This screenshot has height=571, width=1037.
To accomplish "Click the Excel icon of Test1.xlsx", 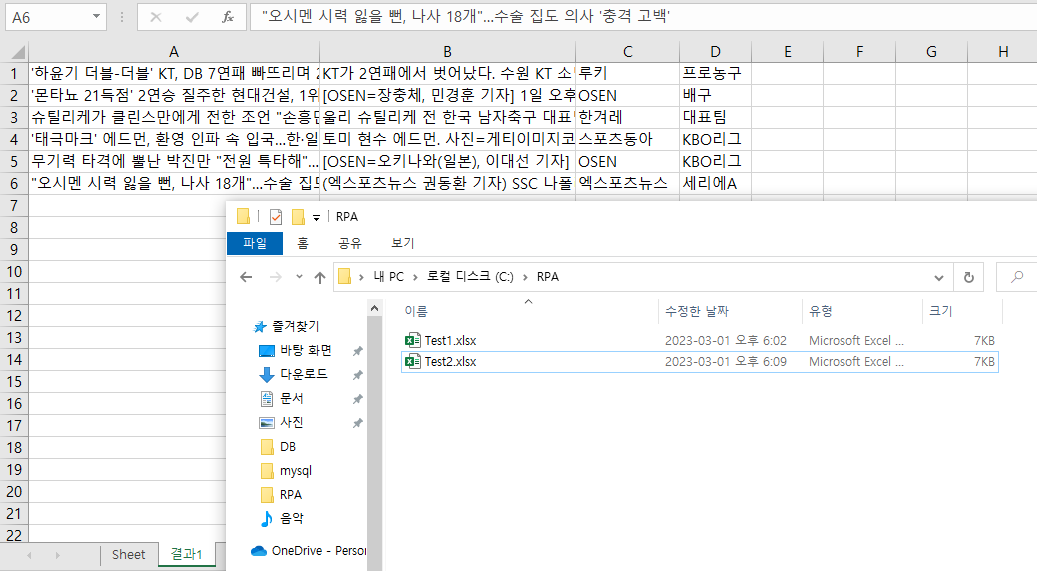I will point(413,341).
